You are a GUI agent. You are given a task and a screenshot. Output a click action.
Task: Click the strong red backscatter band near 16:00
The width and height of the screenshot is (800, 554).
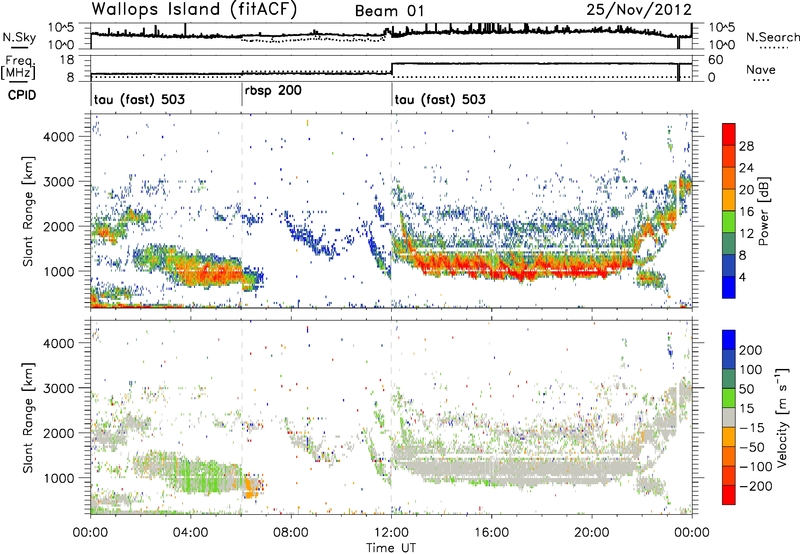coord(491,267)
